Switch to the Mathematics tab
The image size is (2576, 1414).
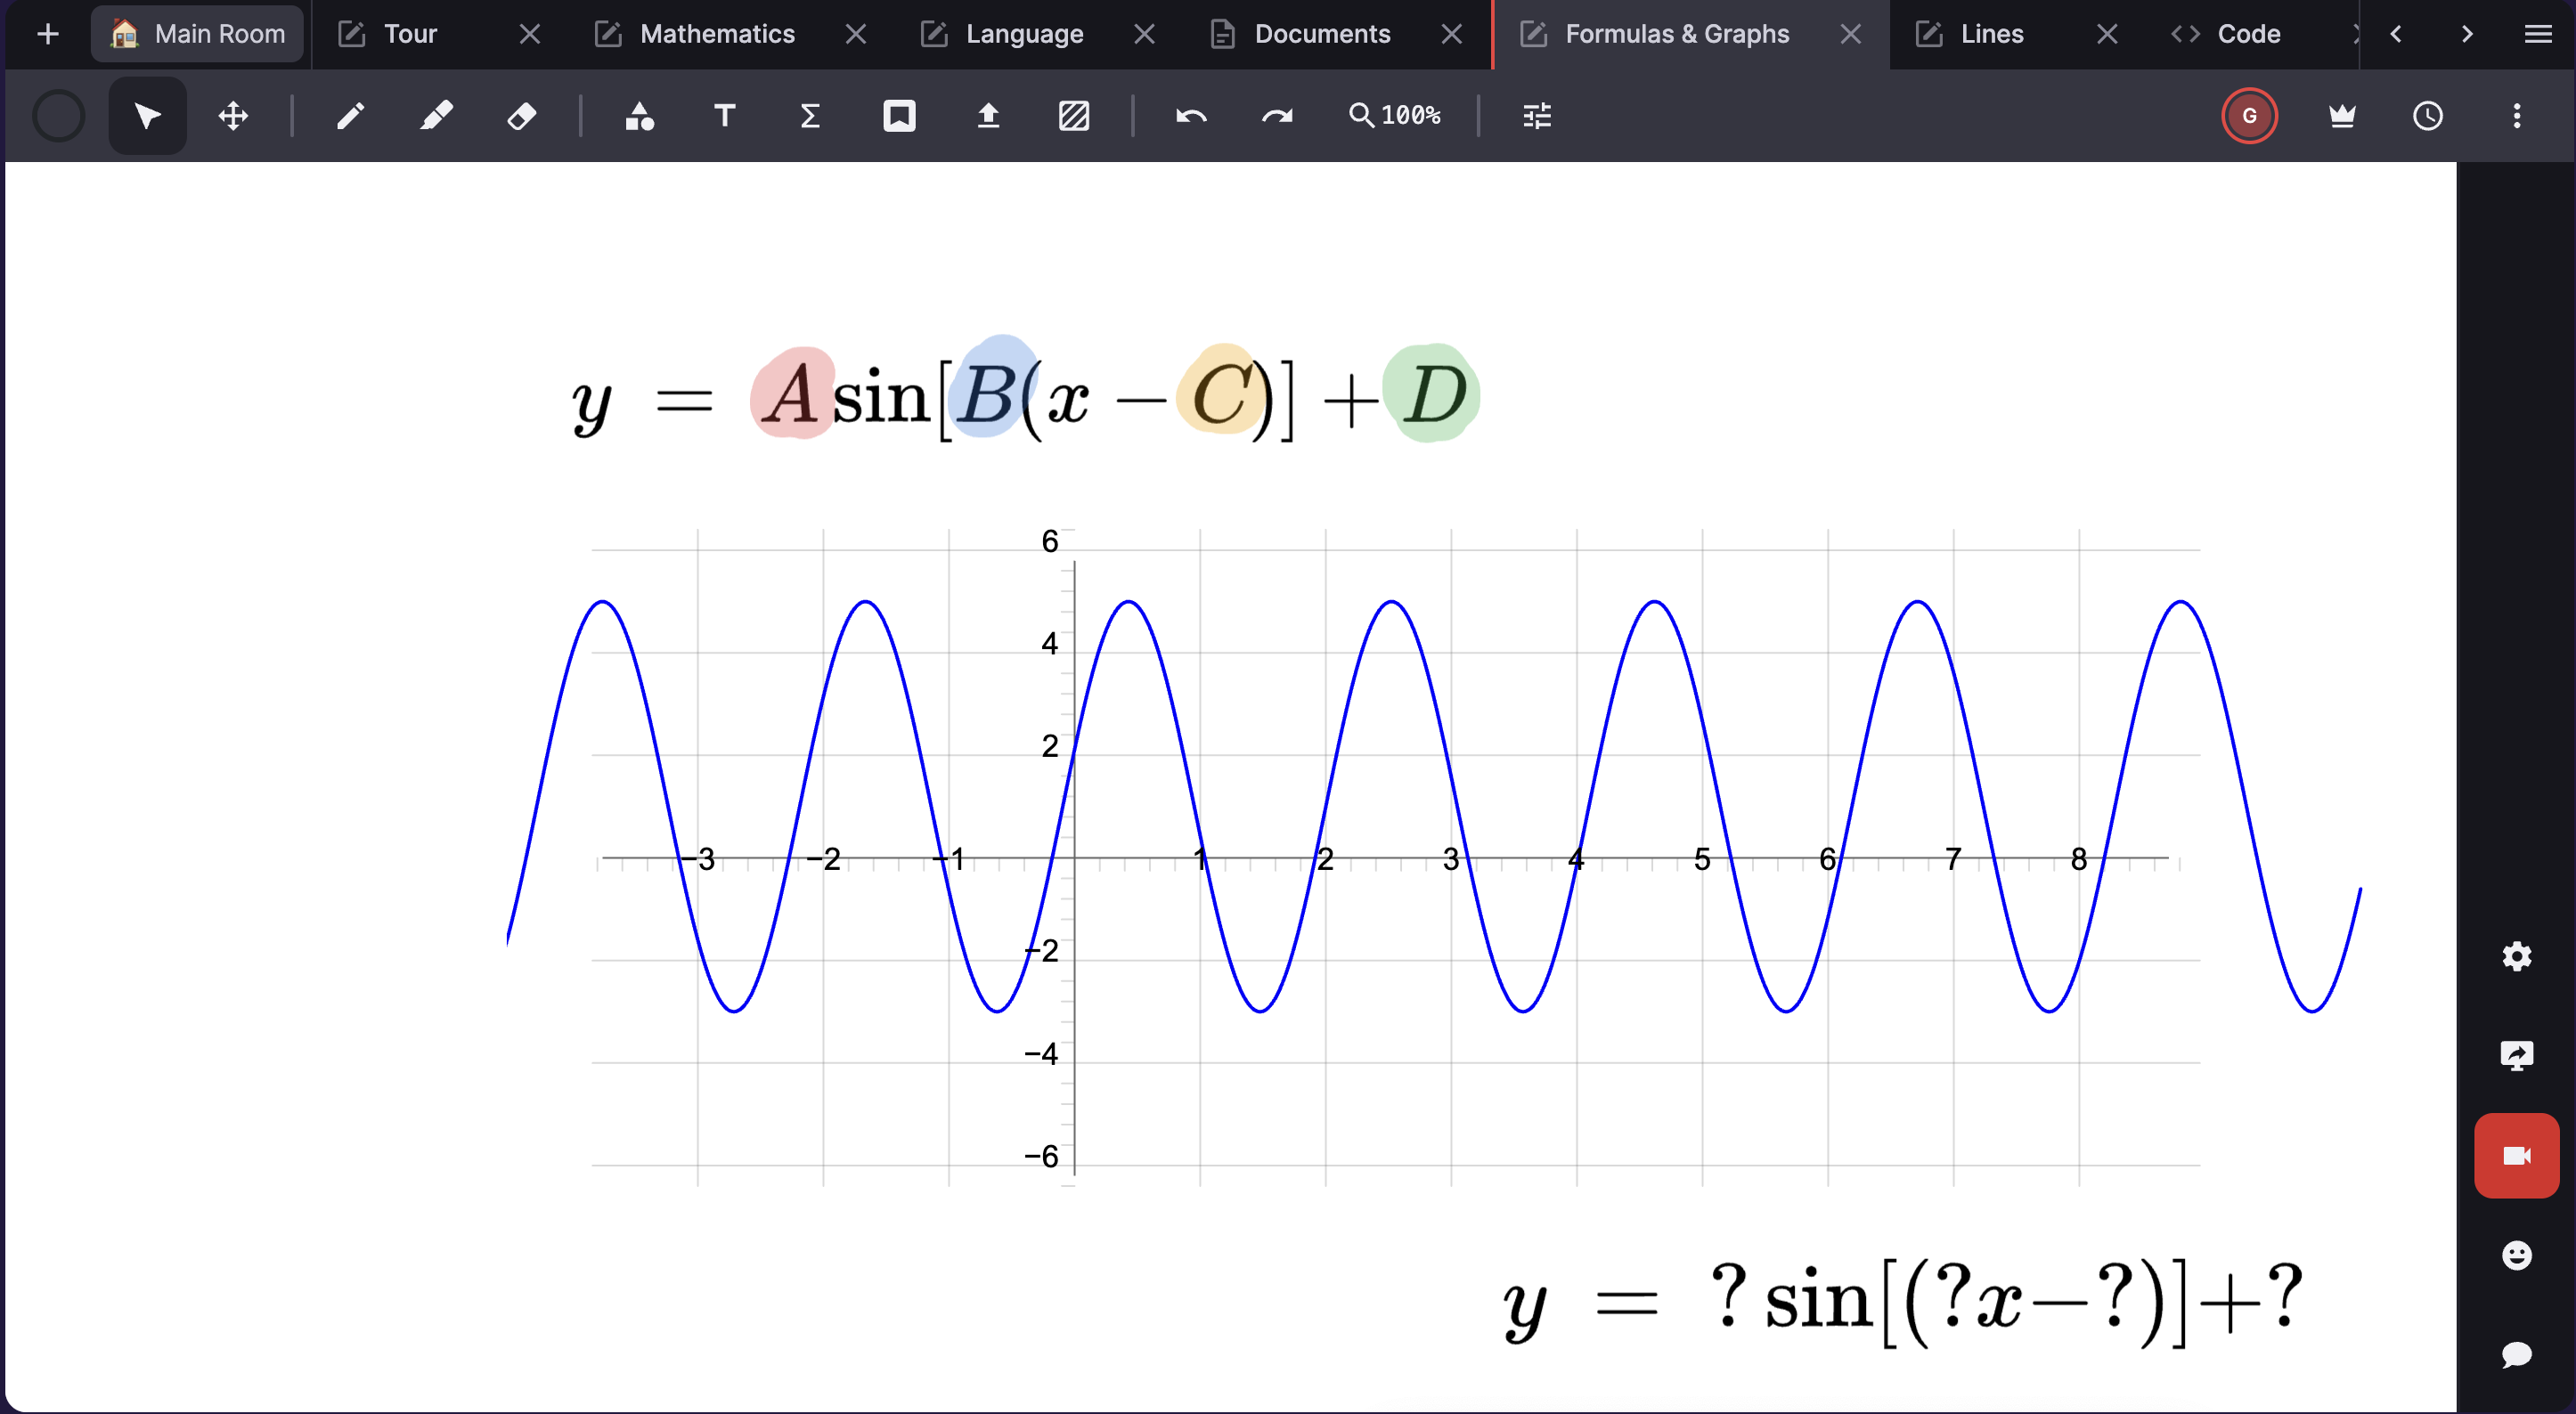pos(716,34)
